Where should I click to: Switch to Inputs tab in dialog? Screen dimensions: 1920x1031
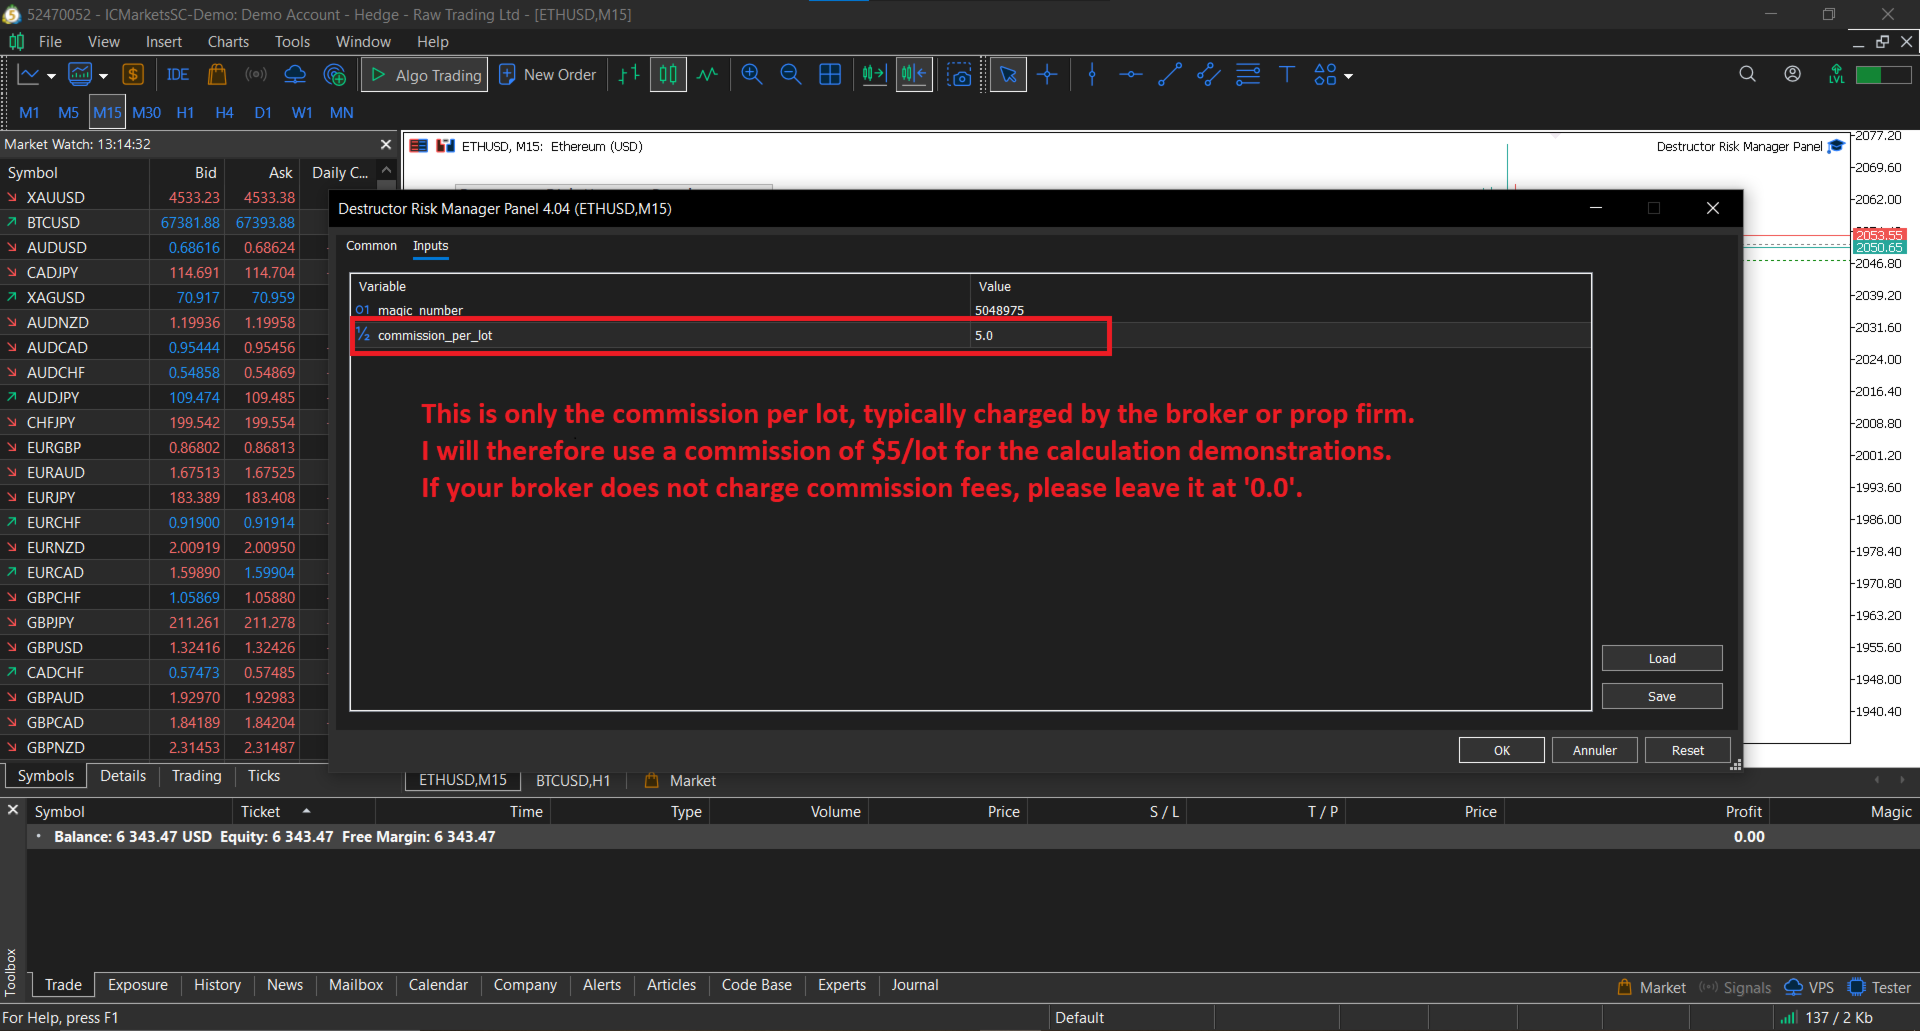(430, 246)
